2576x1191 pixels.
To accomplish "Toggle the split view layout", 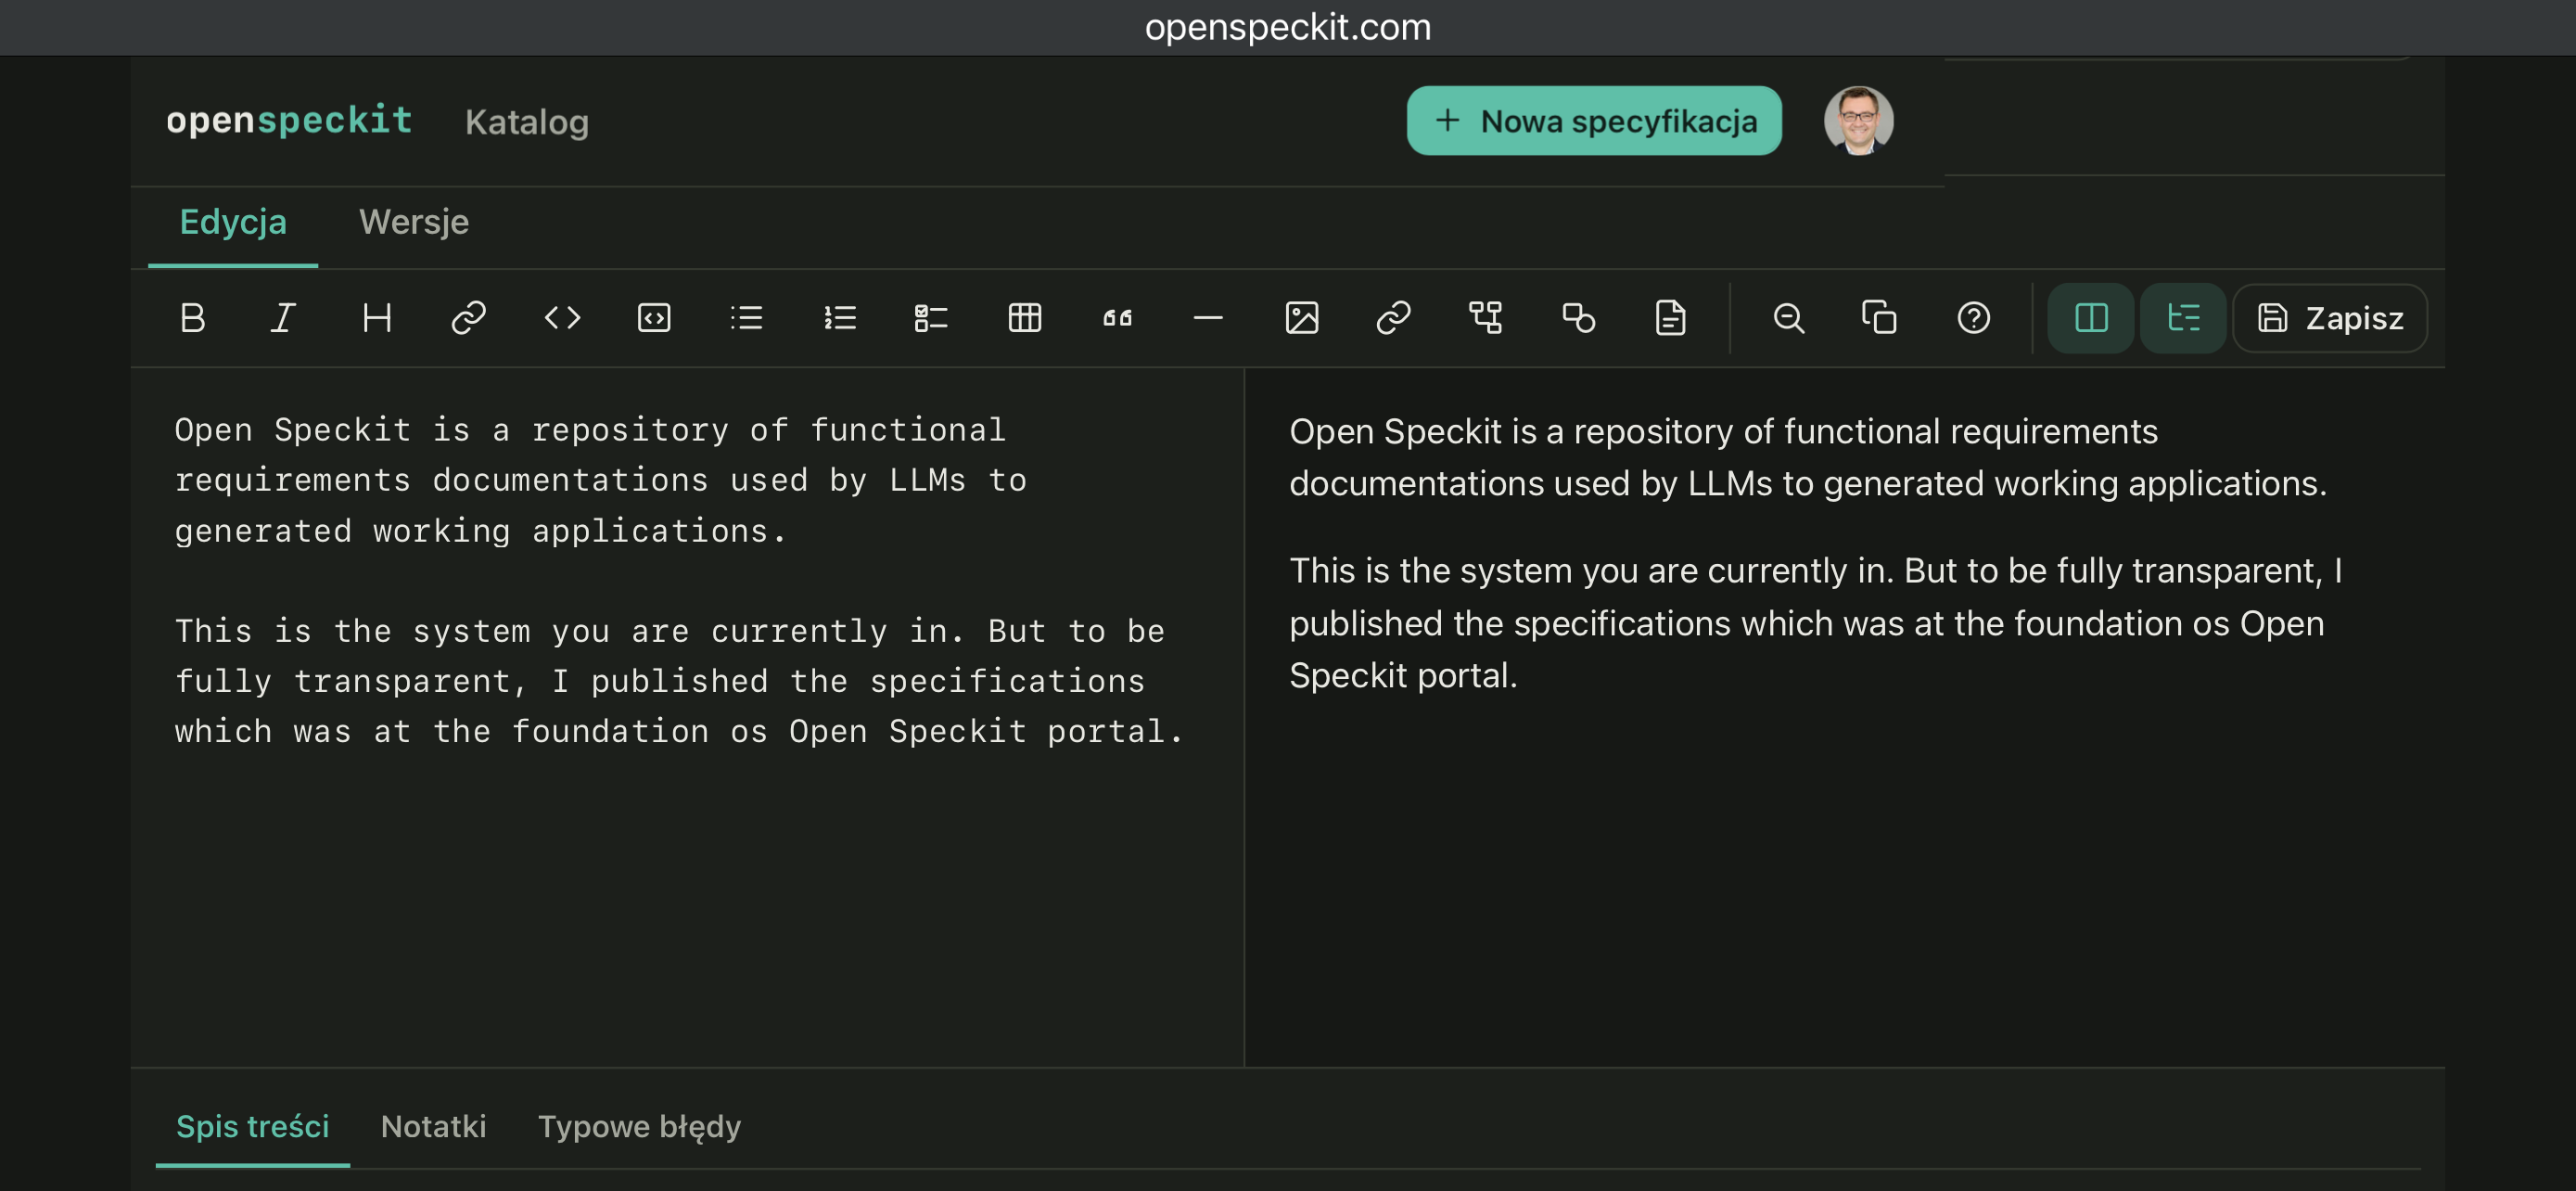I will click(x=2091, y=318).
